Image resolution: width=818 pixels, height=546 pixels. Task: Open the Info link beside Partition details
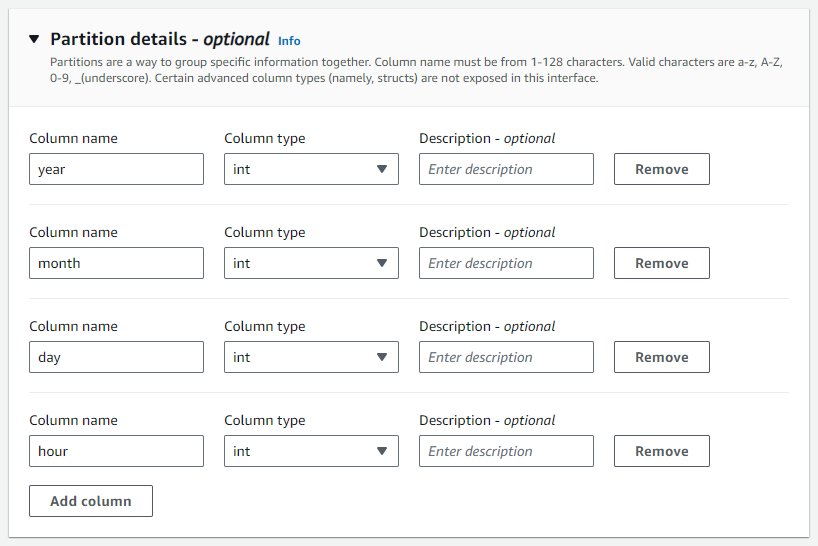pos(289,41)
